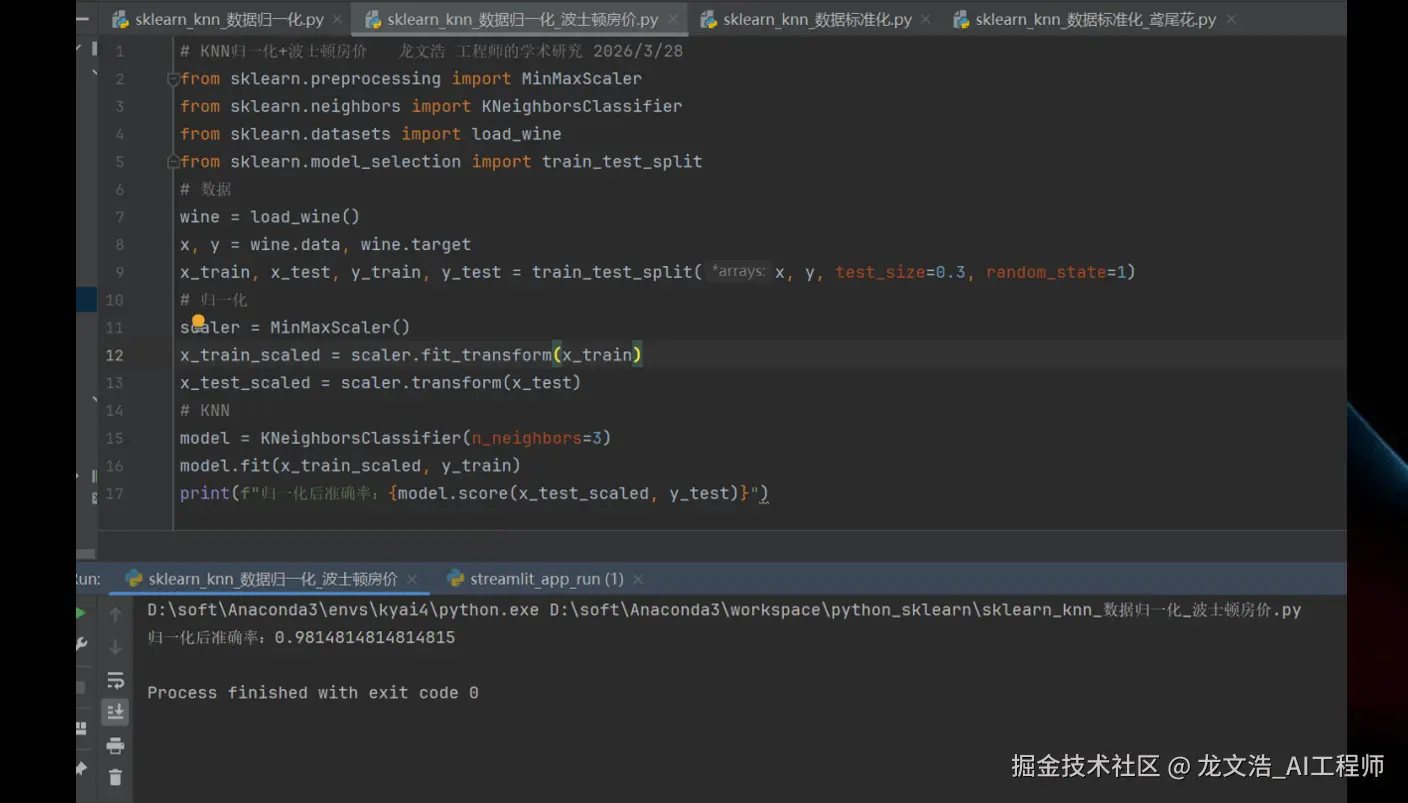Click the python.exe path in console output
This screenshot has width=1408, height=803.
(343, 609)
